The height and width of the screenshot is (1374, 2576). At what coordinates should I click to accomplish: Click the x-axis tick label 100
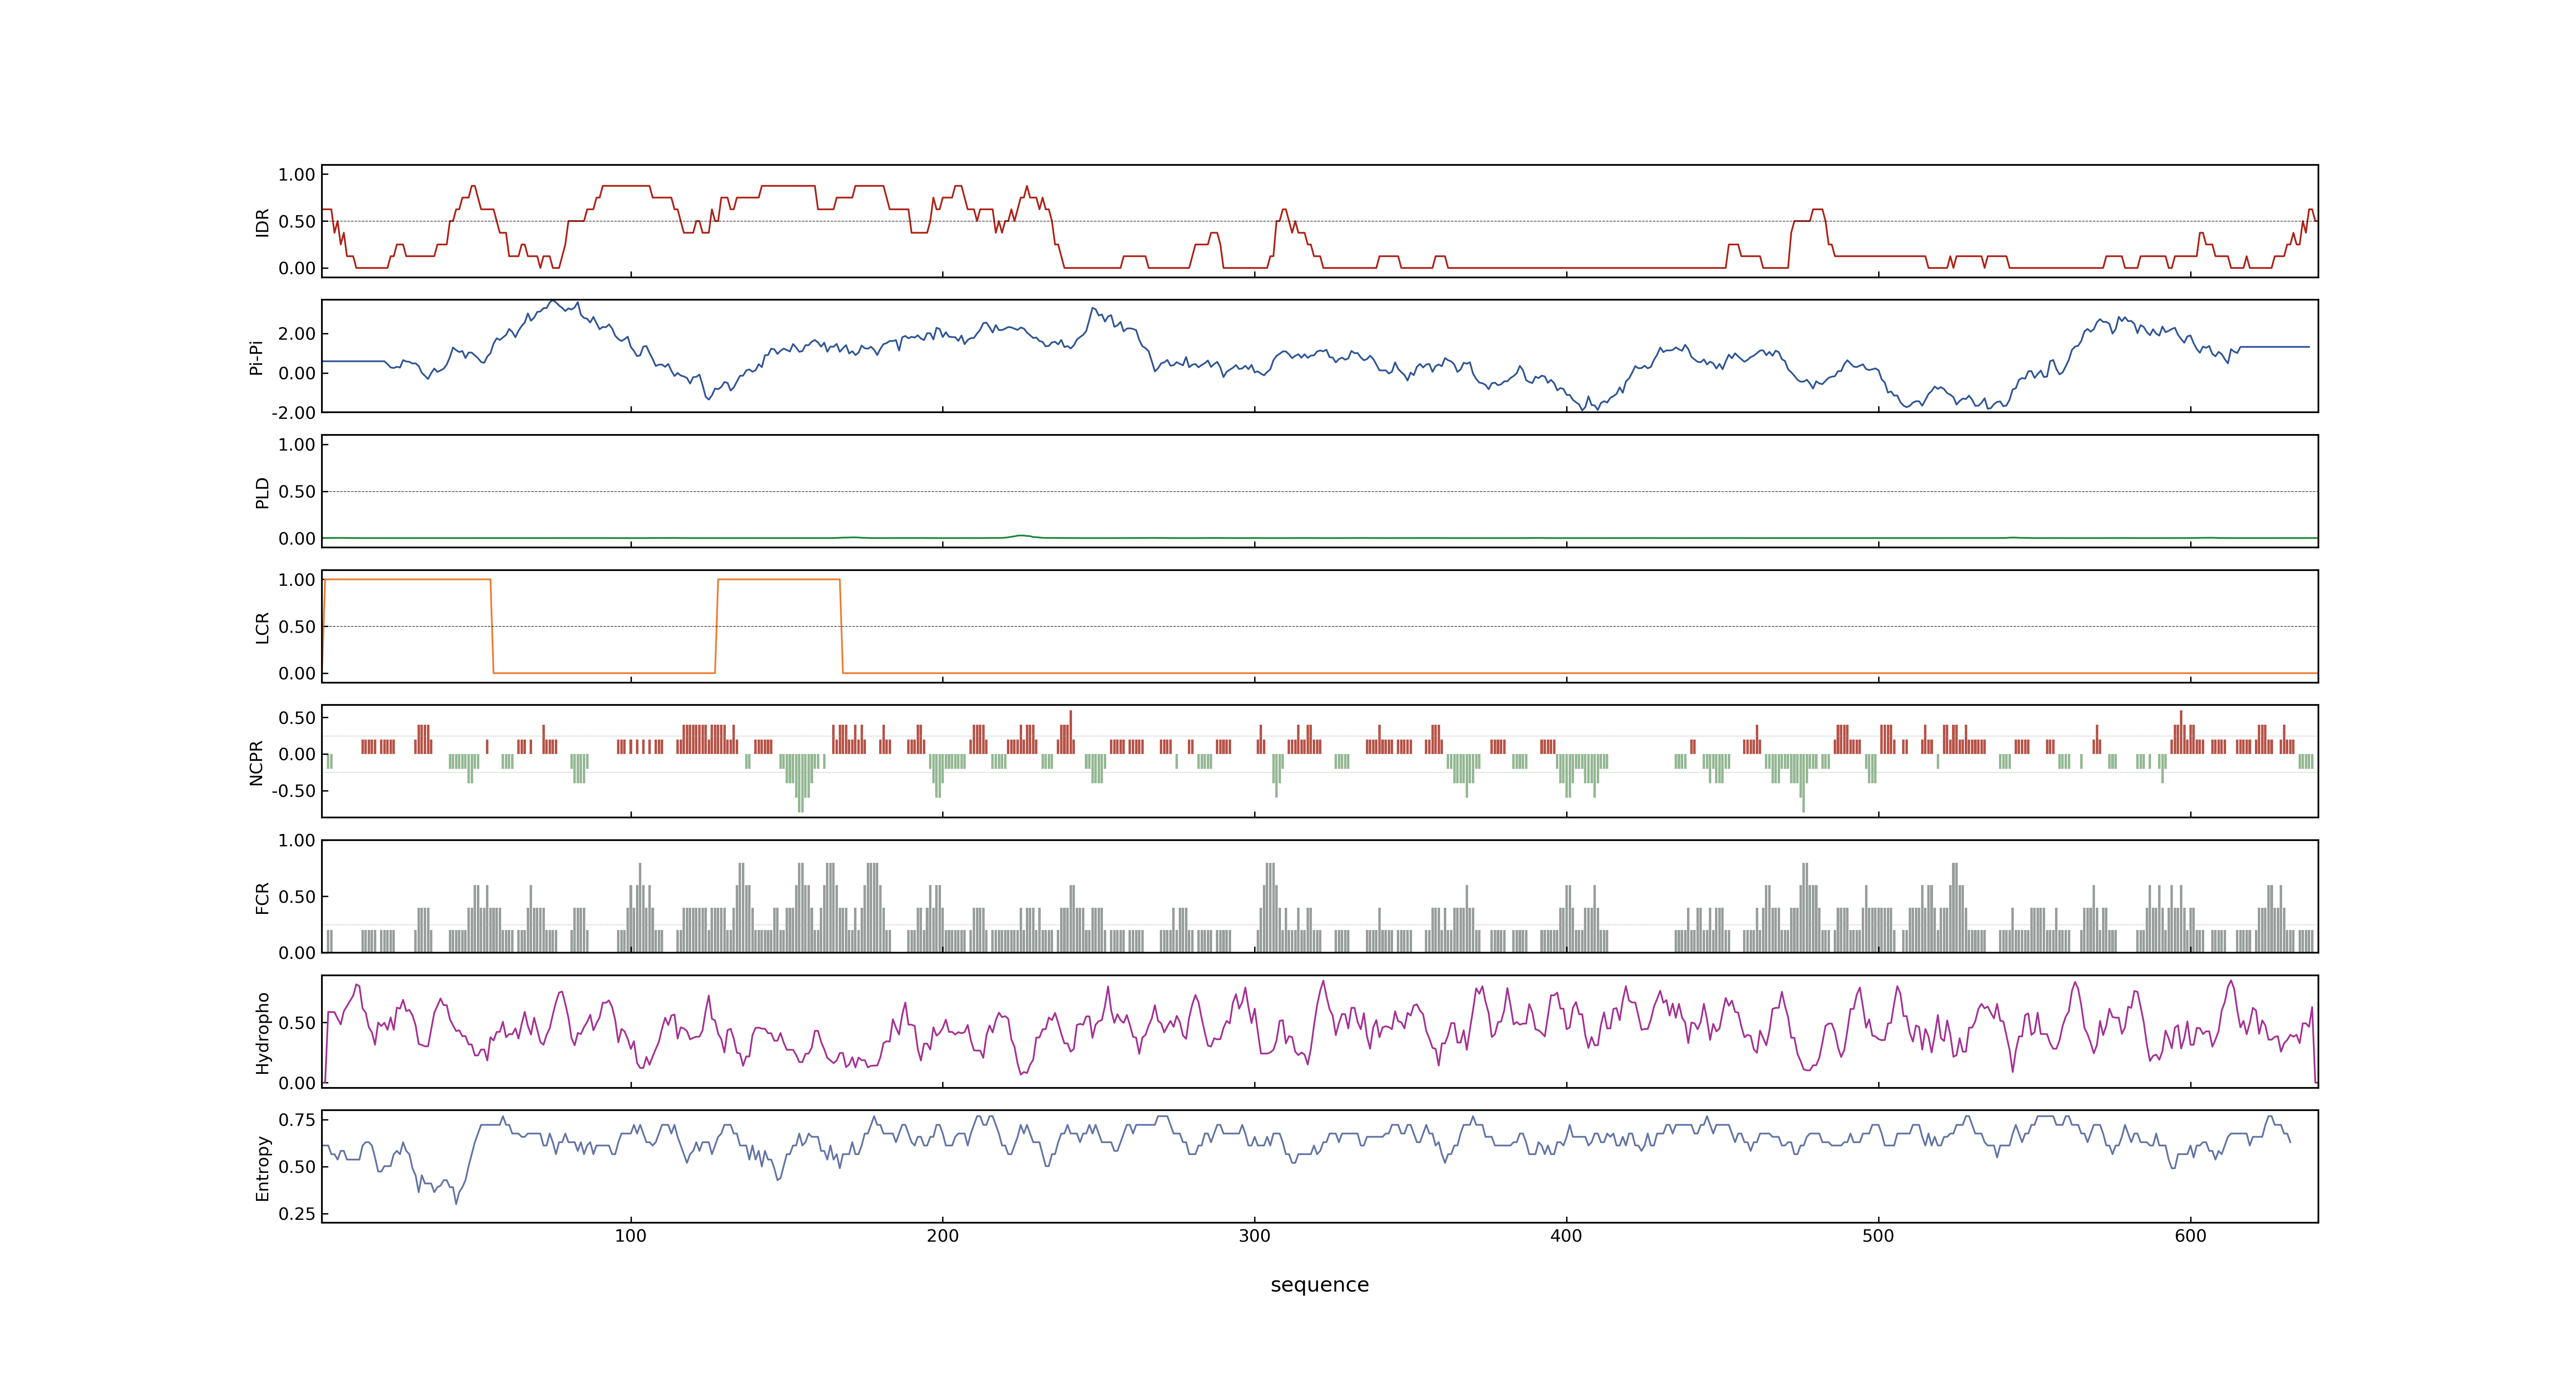pos(630,1235)
